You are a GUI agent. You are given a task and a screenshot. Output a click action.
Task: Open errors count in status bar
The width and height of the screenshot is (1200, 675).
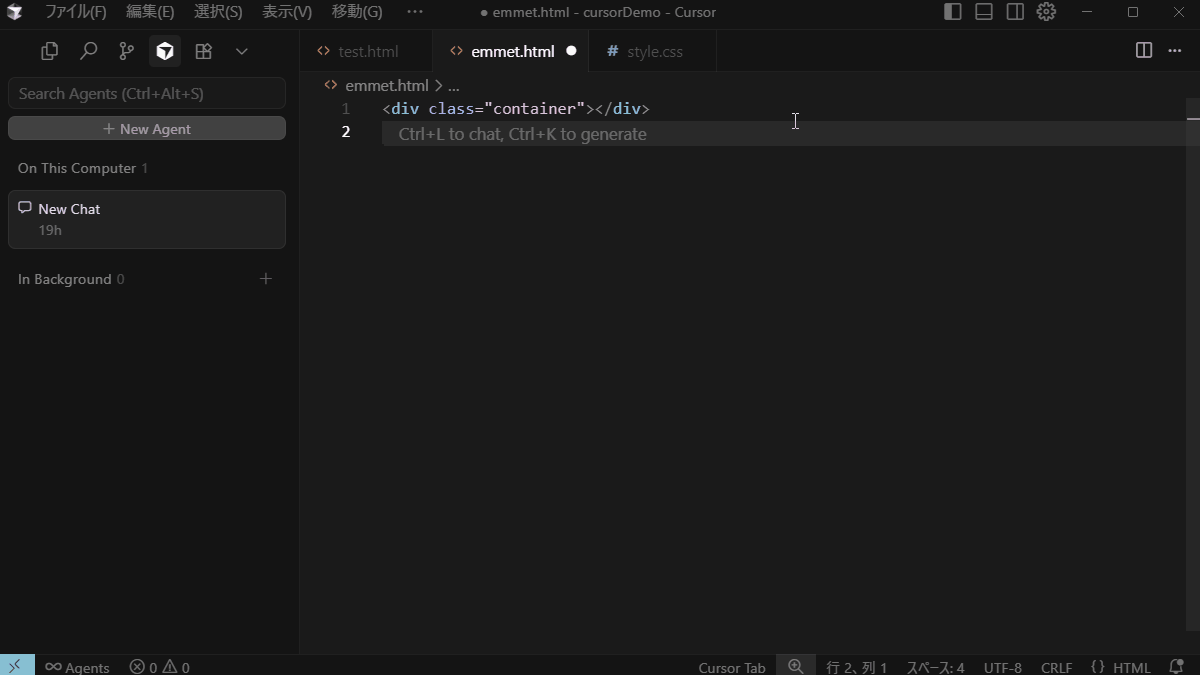(x=143, y=667)
